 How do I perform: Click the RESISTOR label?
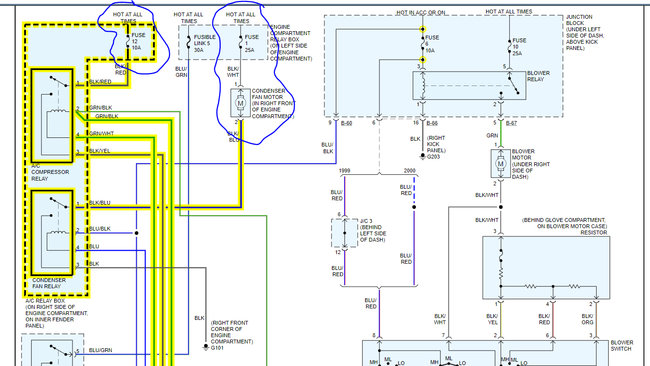tap(594, 233)
